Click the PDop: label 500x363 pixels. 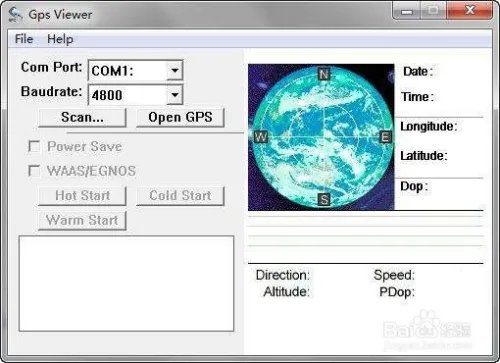397,292
